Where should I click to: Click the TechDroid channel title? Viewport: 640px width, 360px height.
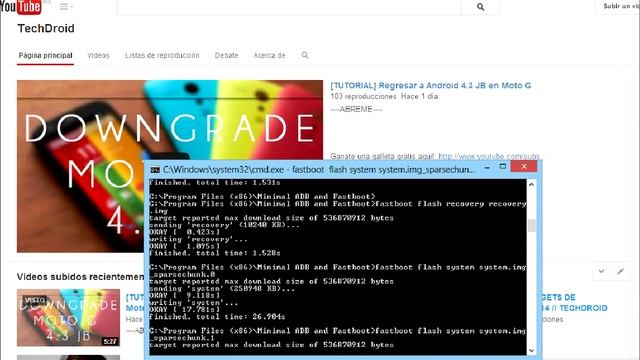(46, 29)
